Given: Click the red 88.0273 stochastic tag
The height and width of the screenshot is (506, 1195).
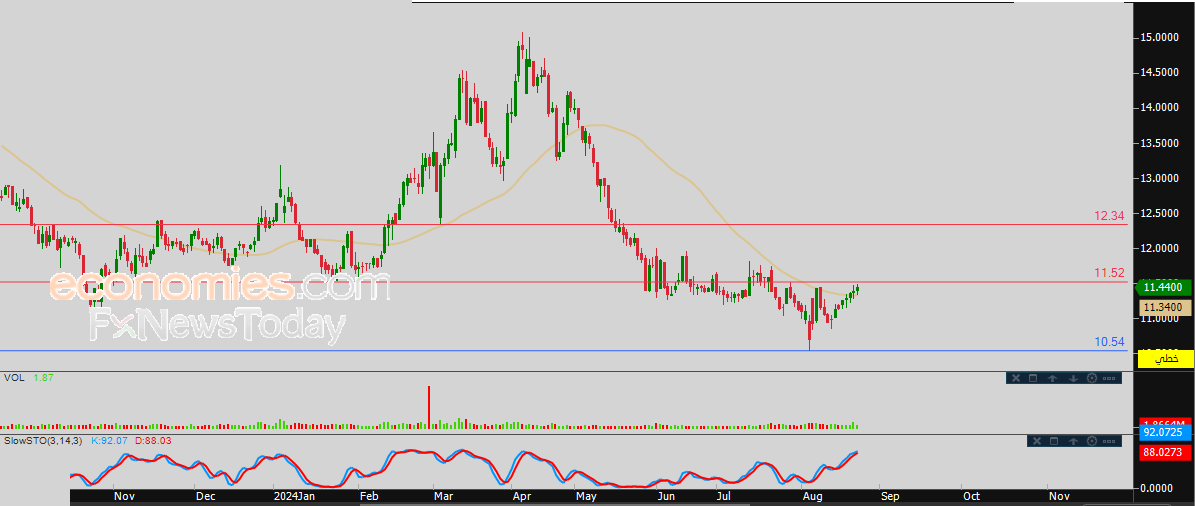Looking at the screenshot, I should click(x=1165, y=453).
